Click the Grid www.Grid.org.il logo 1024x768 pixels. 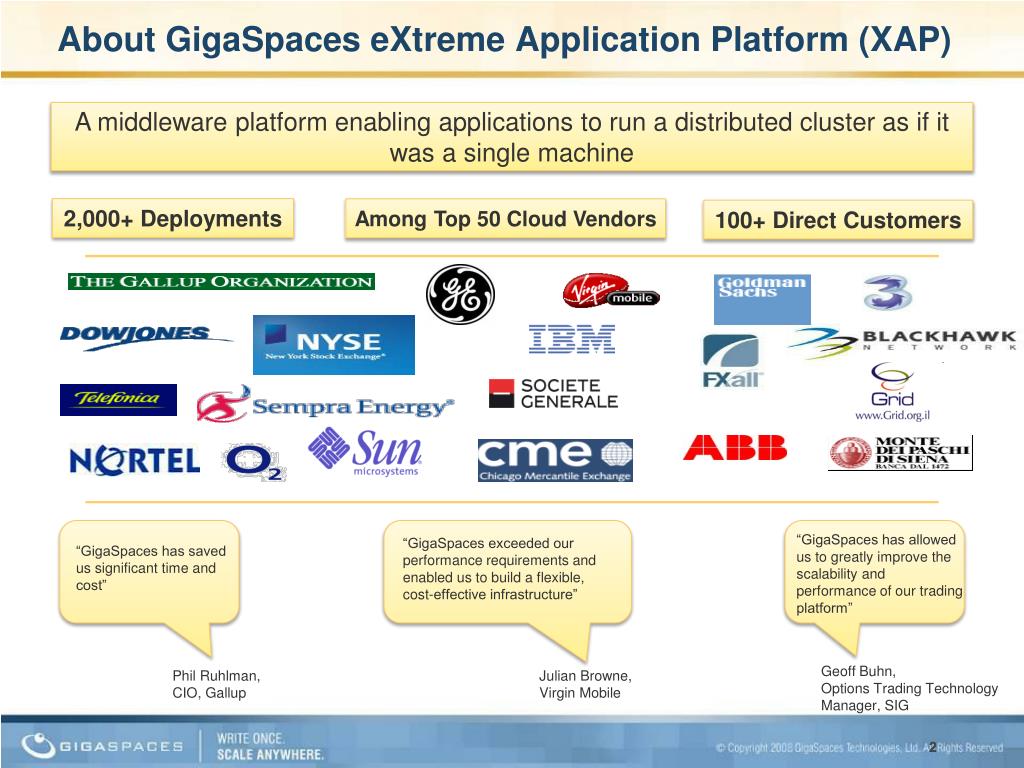(x=892, y=392)
